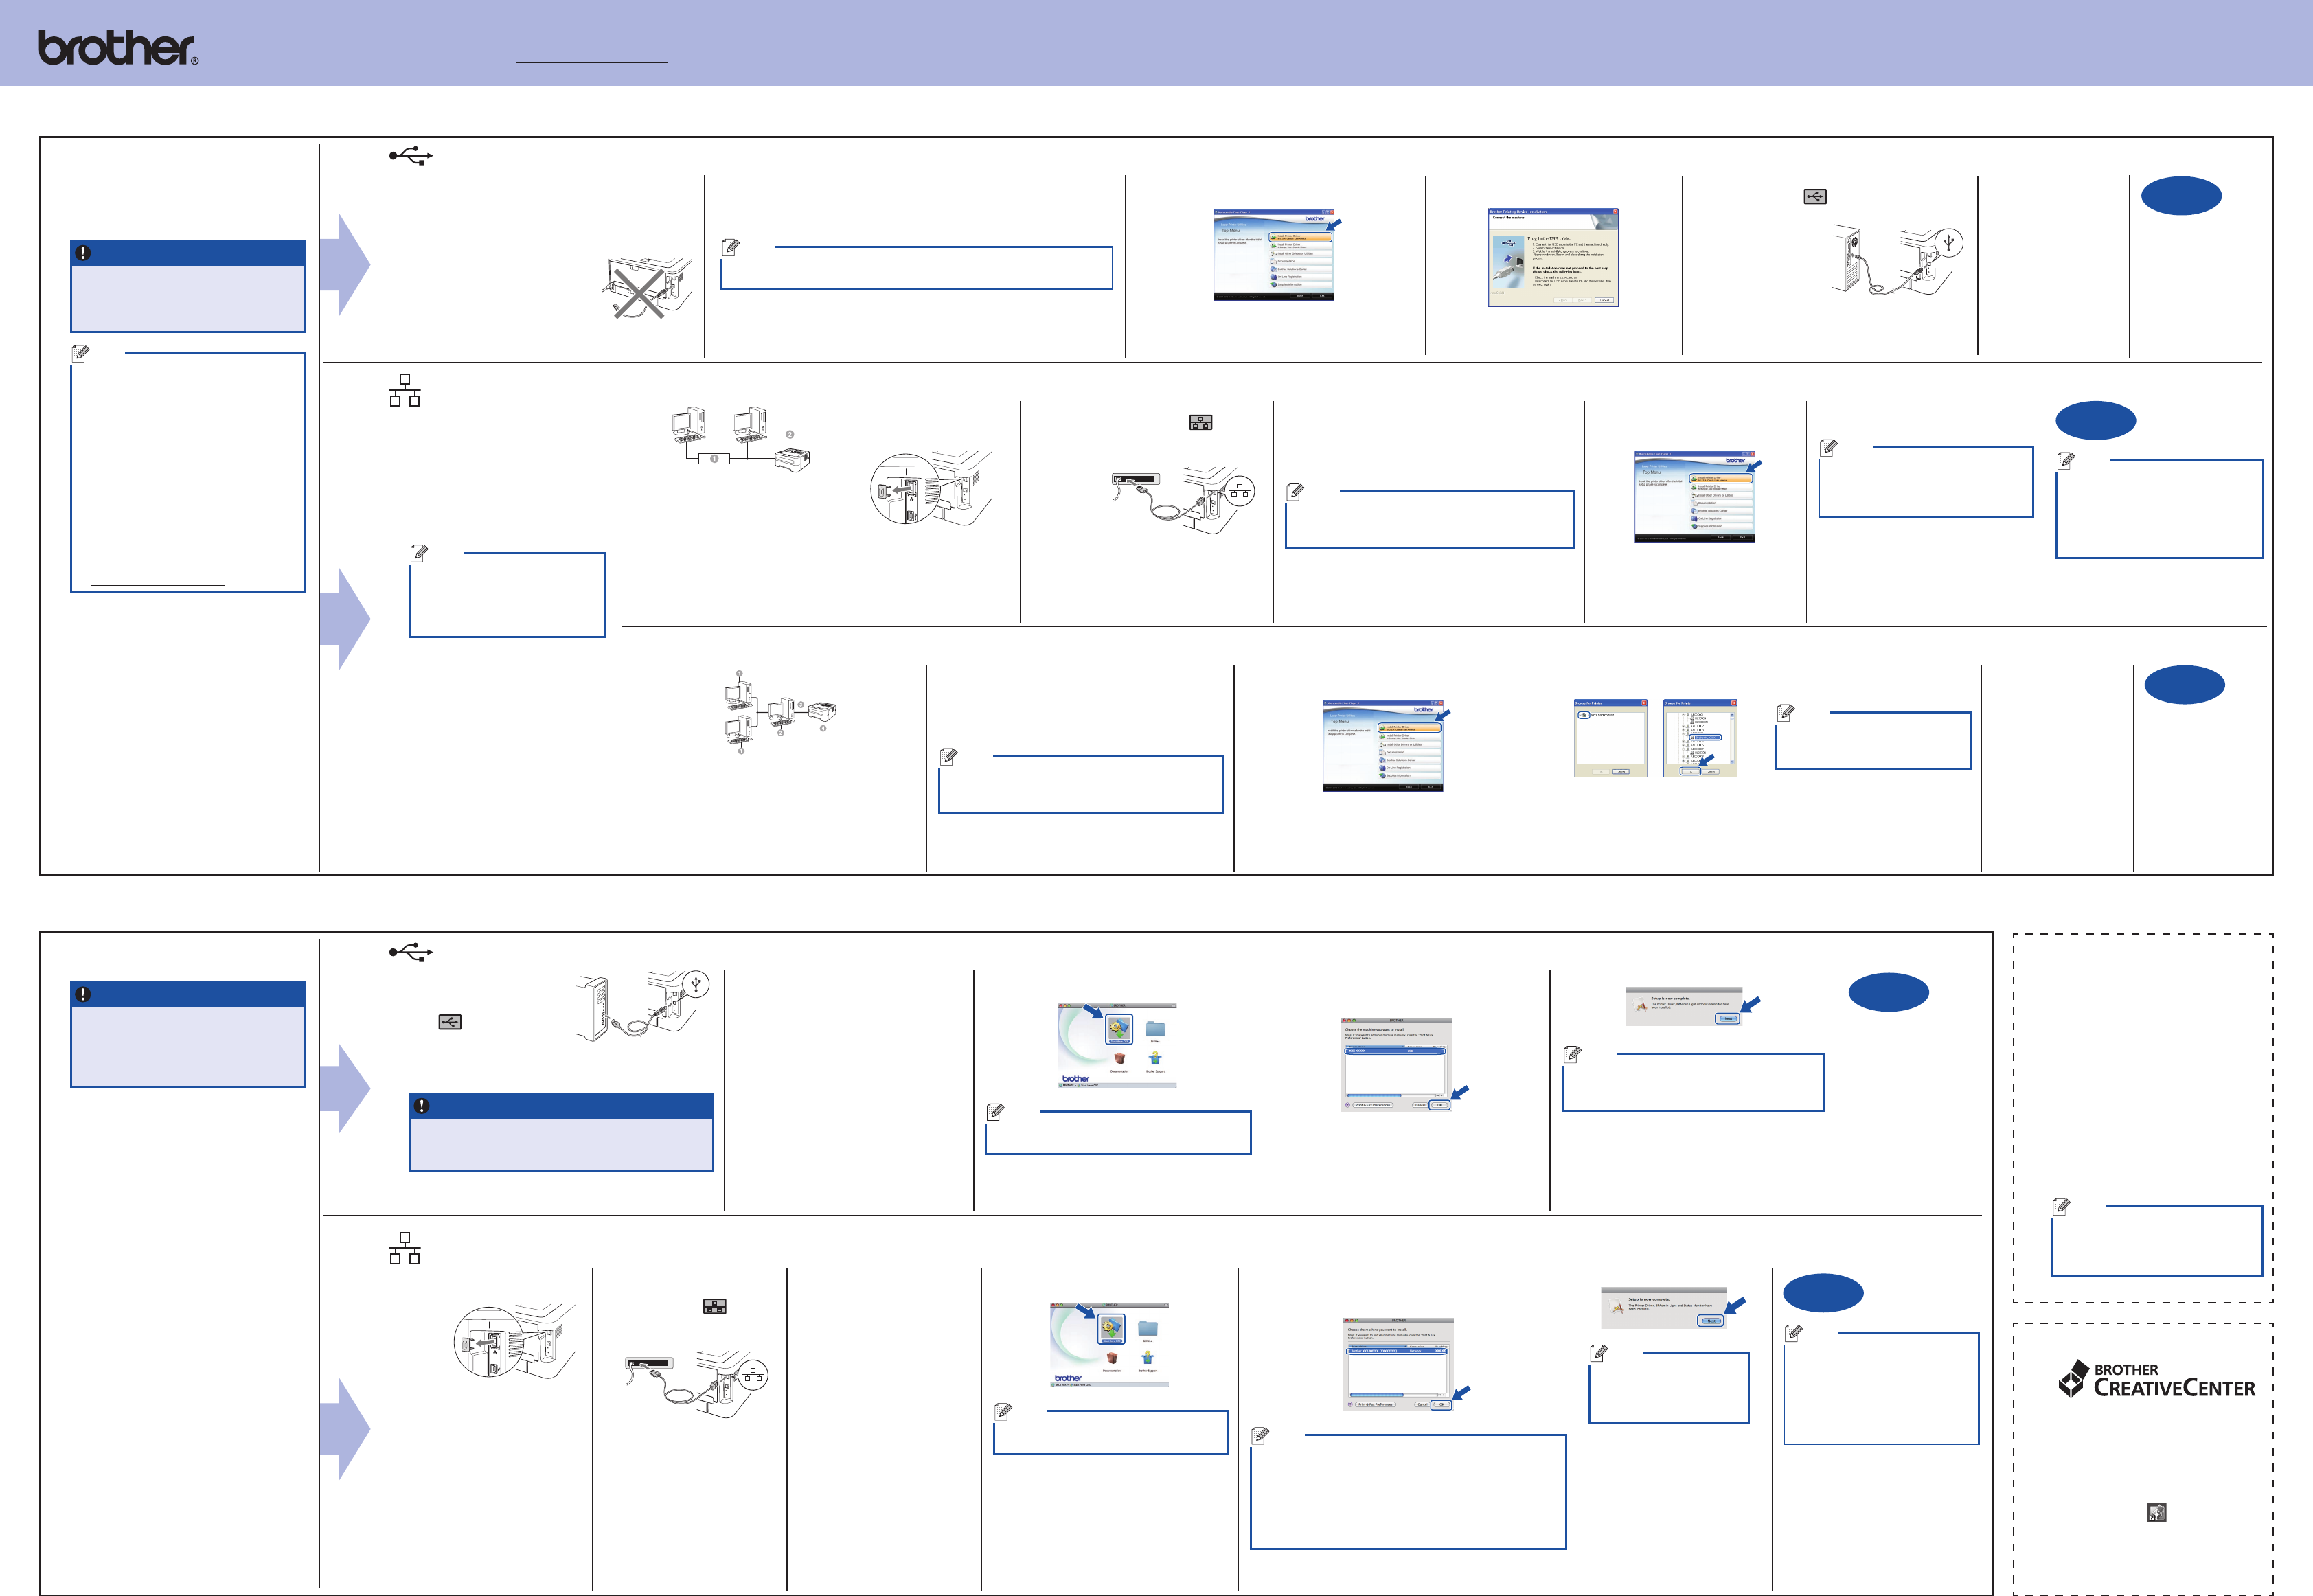Click the Utilities folder in Mac USB window
The width and height of the screenshot is (2313, 1596).
click(1155, 1029)
